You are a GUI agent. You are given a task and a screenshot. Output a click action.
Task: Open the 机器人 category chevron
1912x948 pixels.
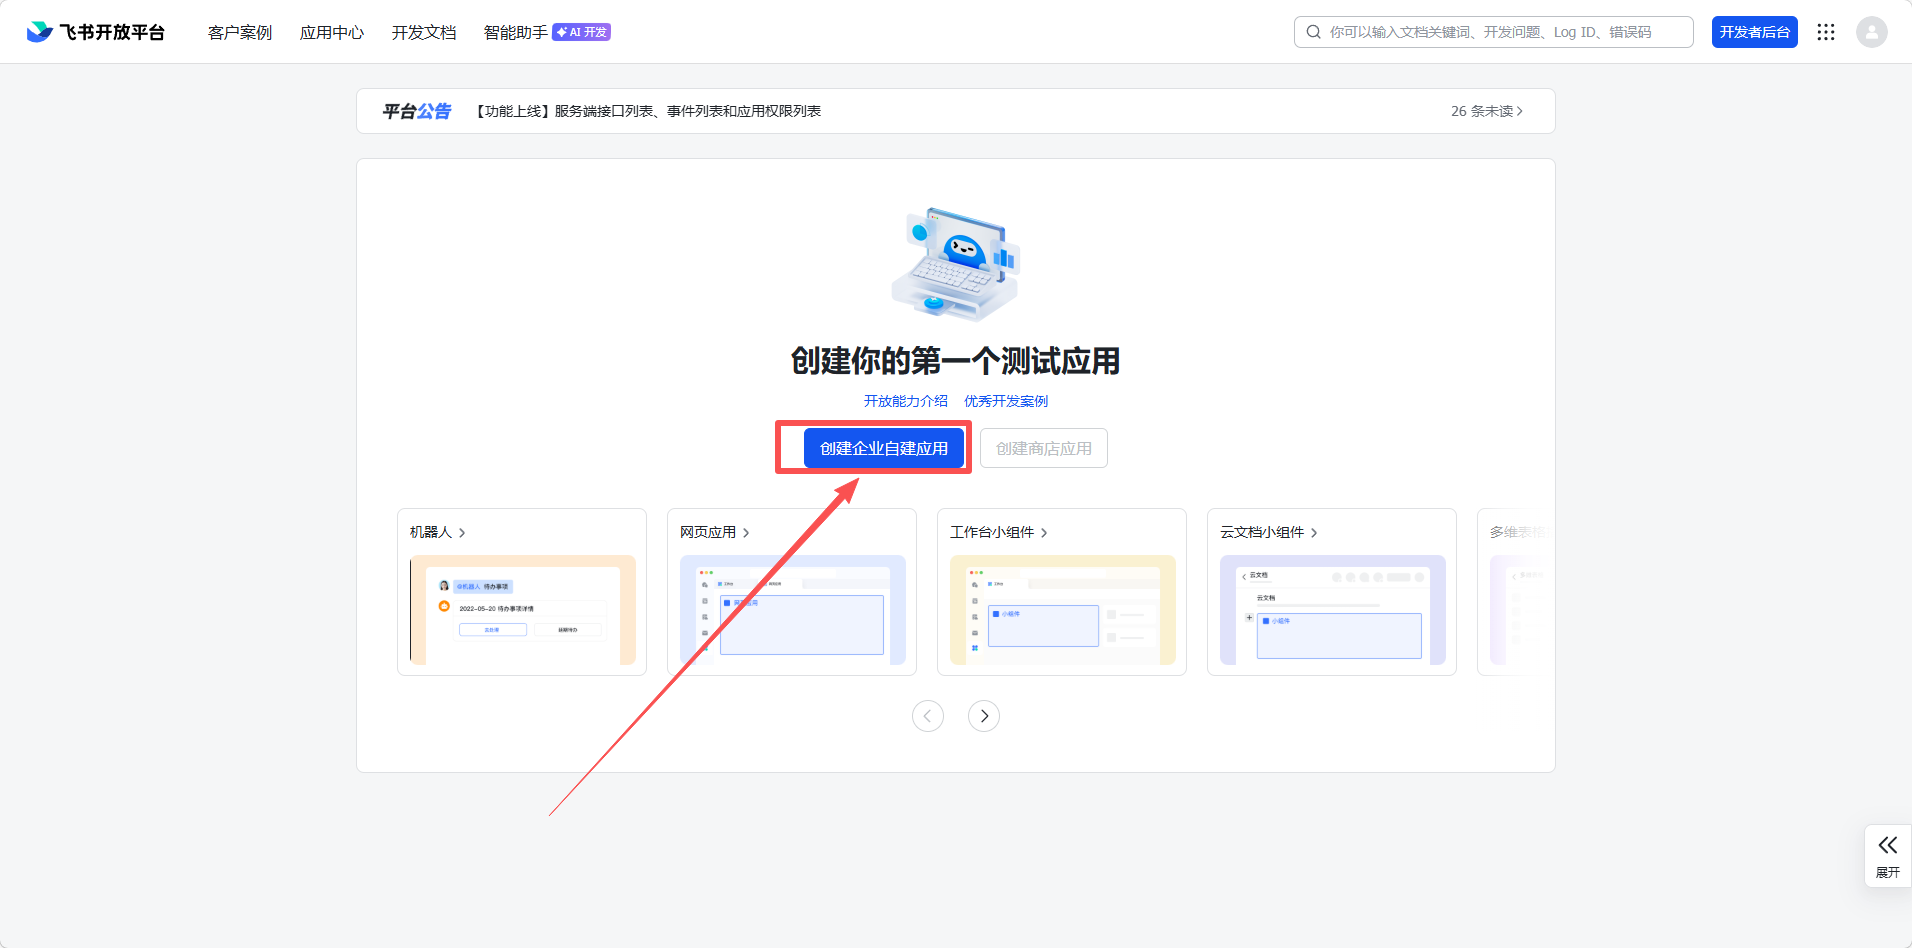pyautogui.click(x=462, y=533)
